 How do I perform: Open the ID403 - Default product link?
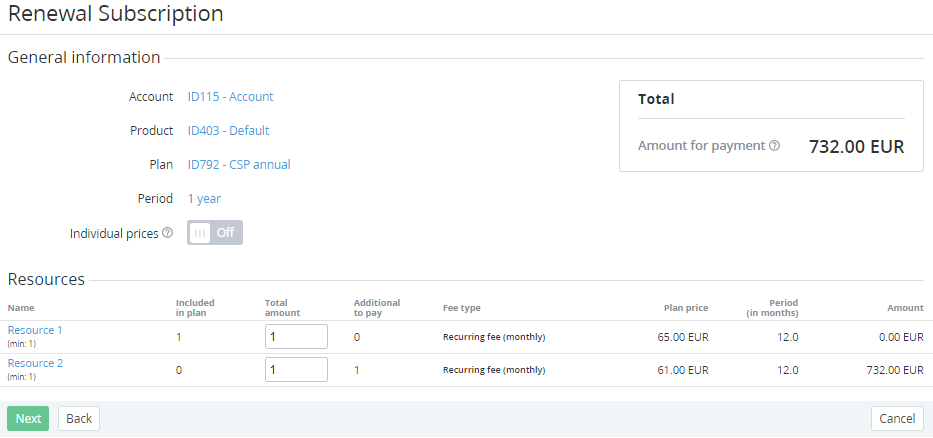228,131
